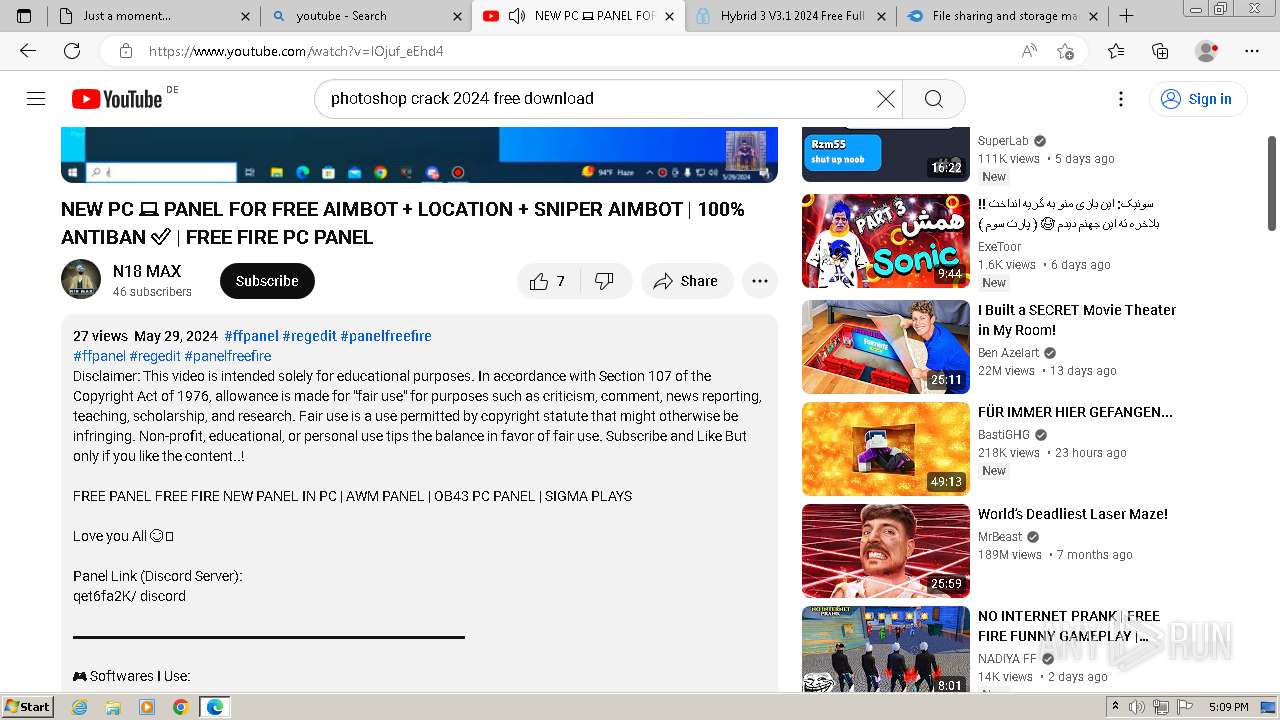The height and width of the screenshot is (720, 1280).
Task: Open system volume tray icon
Action: pyautogui.click(x=1138, y=707)
